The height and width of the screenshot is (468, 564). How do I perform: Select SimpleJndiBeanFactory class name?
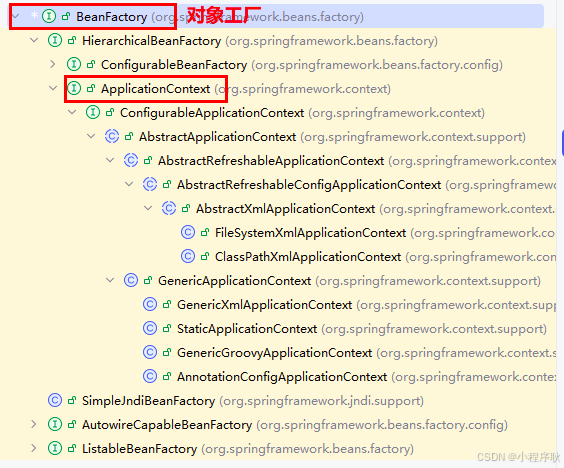[x=149, y=401]
